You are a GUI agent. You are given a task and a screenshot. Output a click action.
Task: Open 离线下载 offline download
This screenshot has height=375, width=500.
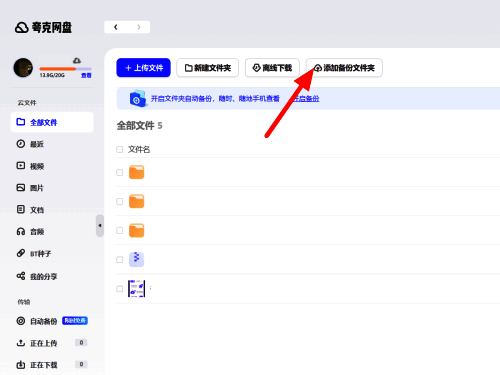pos(272,68)
